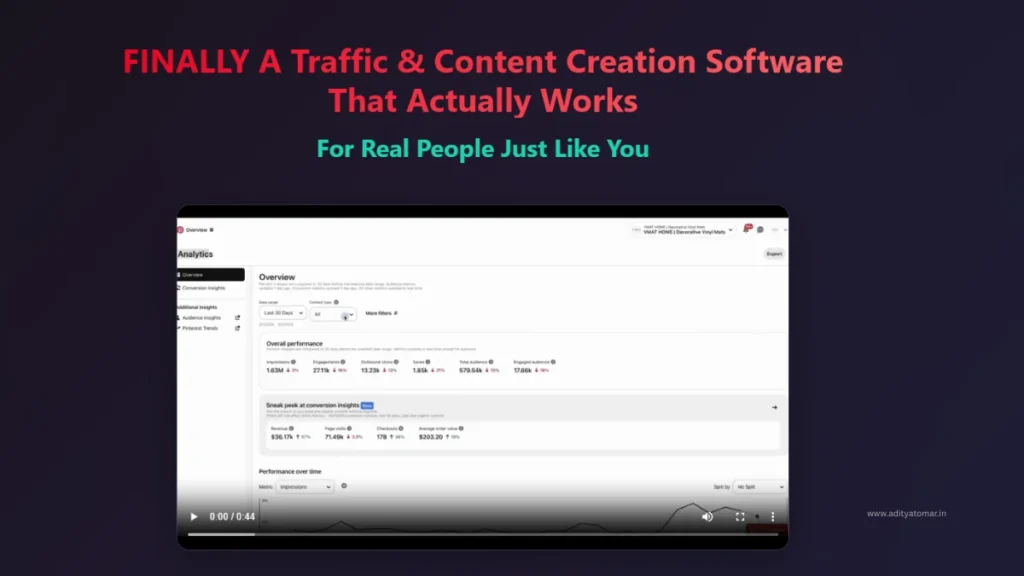Click the info icon beside Impressions stat

(x=293, y=362)
